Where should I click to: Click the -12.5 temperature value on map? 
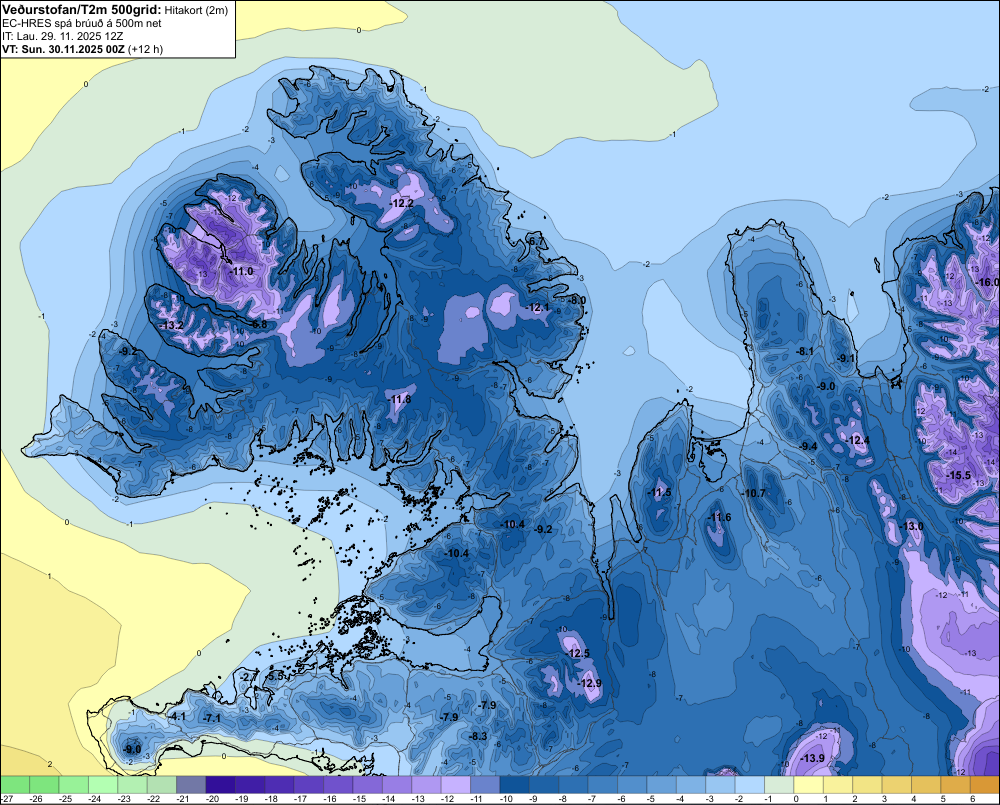pyautogui.click(x=578, y=653)
